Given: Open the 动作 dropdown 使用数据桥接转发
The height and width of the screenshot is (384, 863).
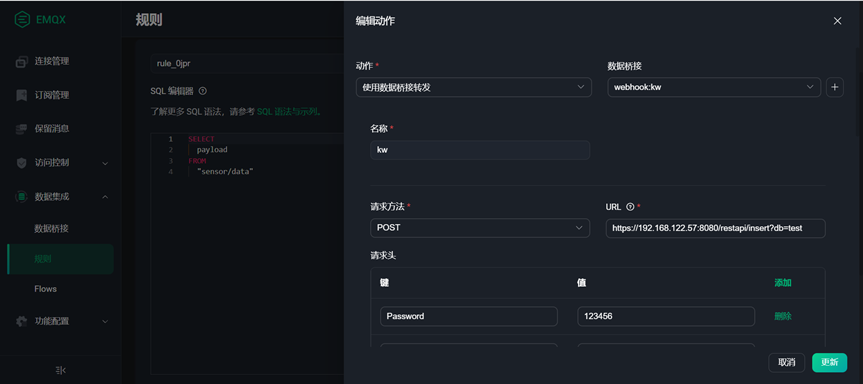Looking at the screenshot, I should pyautogui.click(x=473, y=87).
